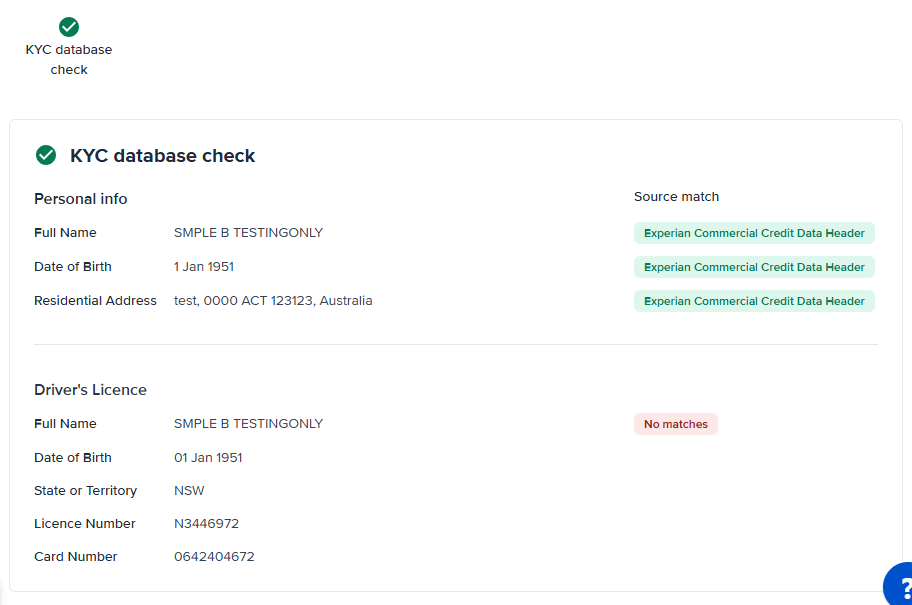Click the green checkmark above the step label
The width and height of the screenshot is (912, 605).
coord(69,27)
